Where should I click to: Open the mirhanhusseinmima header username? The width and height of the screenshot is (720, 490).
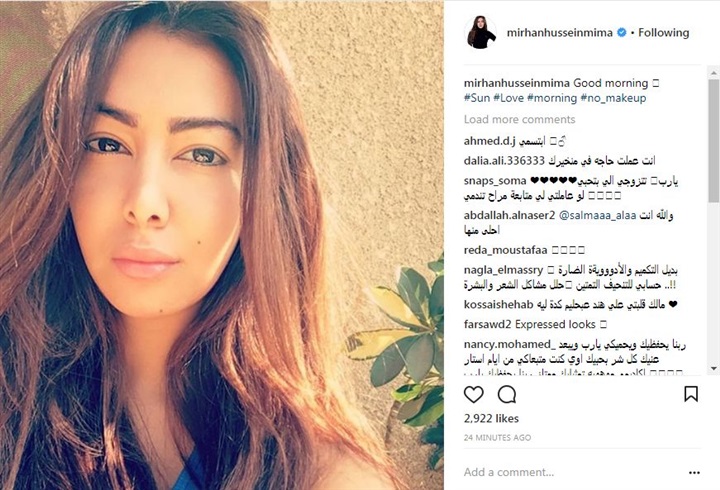(x=560, y=33)
